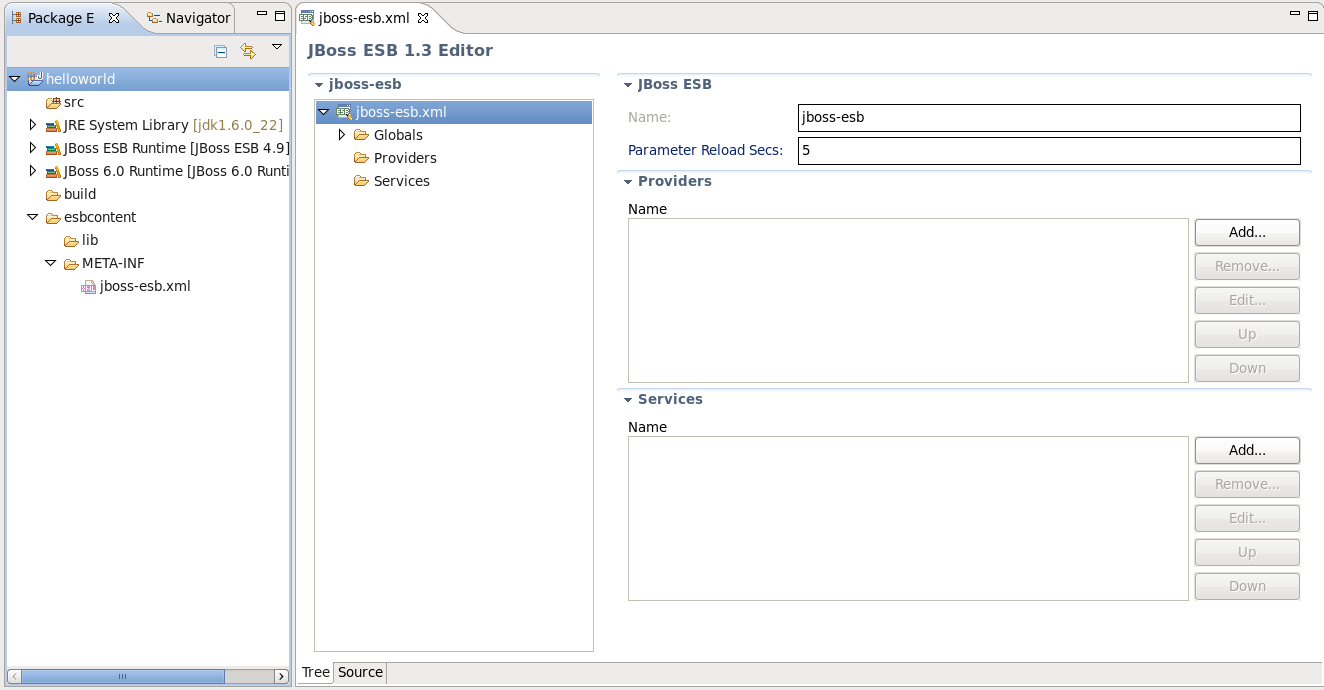Click the Parameter Reload Secs field
Viewport: 1324px width, 690px height.
click(x=1048, y=151)
